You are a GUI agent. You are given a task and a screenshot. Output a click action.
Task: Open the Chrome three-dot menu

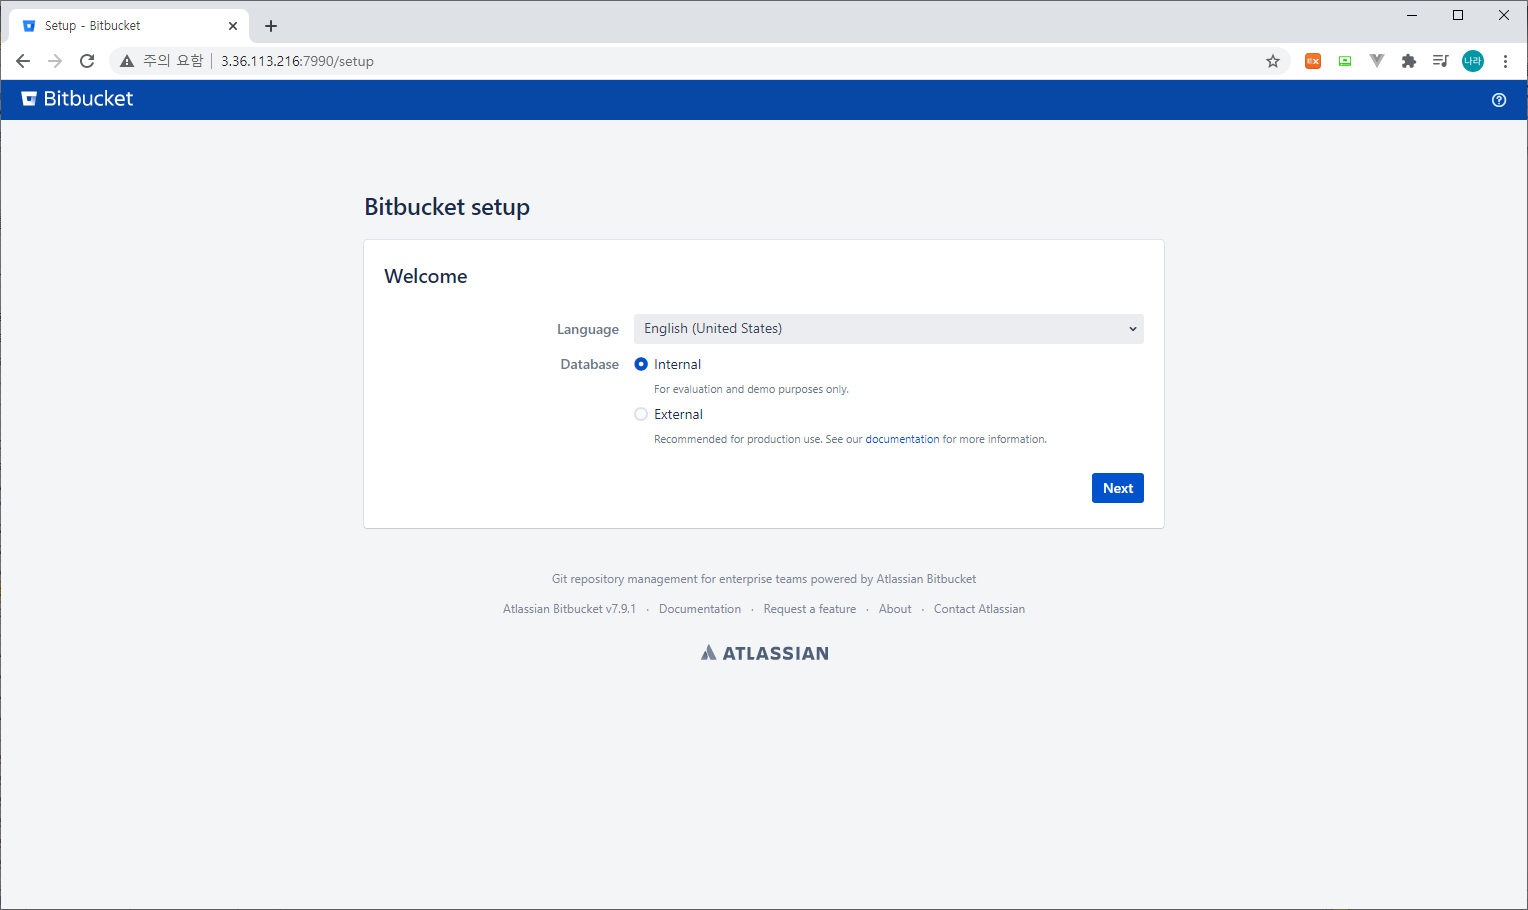pyautogui.click(x=1505, y=61)
